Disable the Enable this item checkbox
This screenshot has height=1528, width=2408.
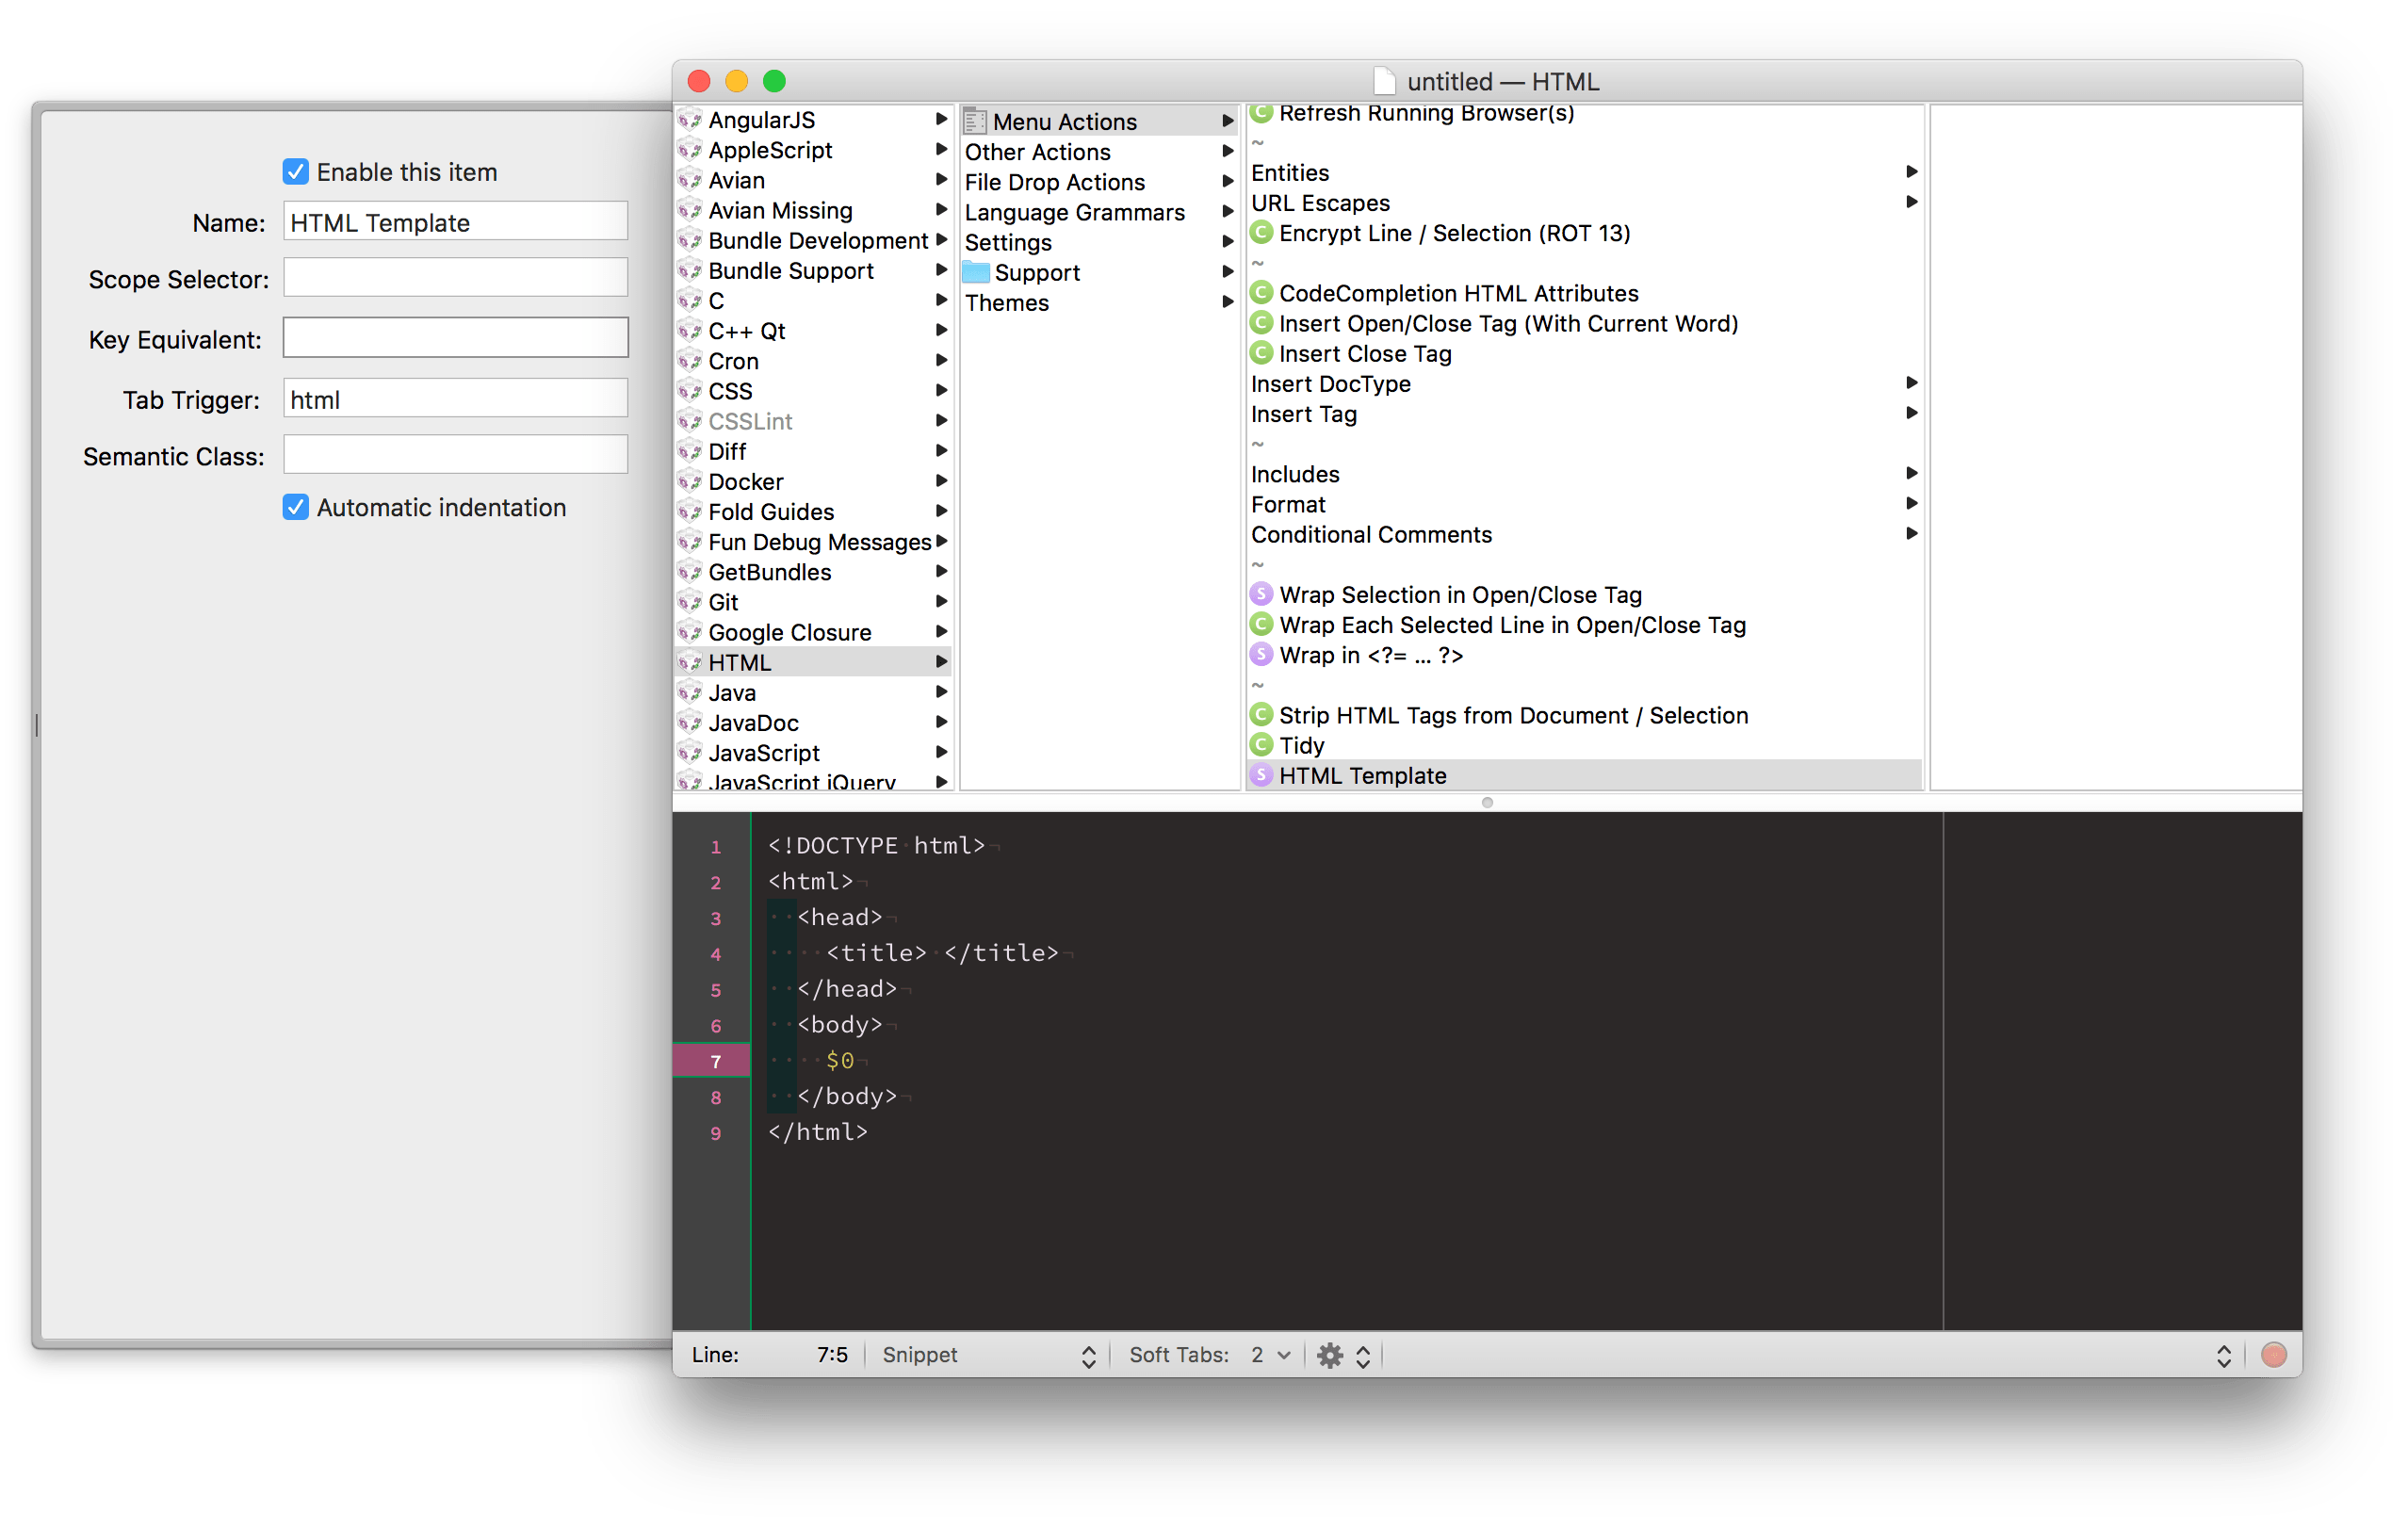(x=295, y=172)
